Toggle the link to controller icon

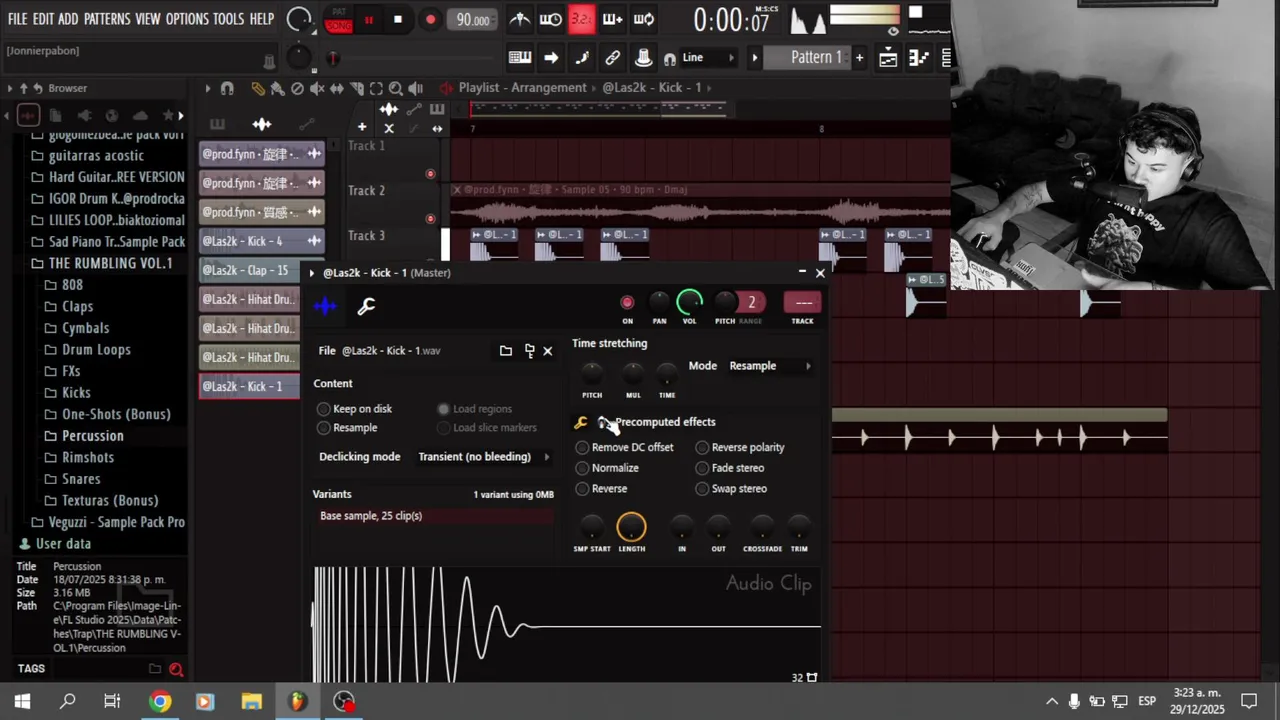coord(612,58)
